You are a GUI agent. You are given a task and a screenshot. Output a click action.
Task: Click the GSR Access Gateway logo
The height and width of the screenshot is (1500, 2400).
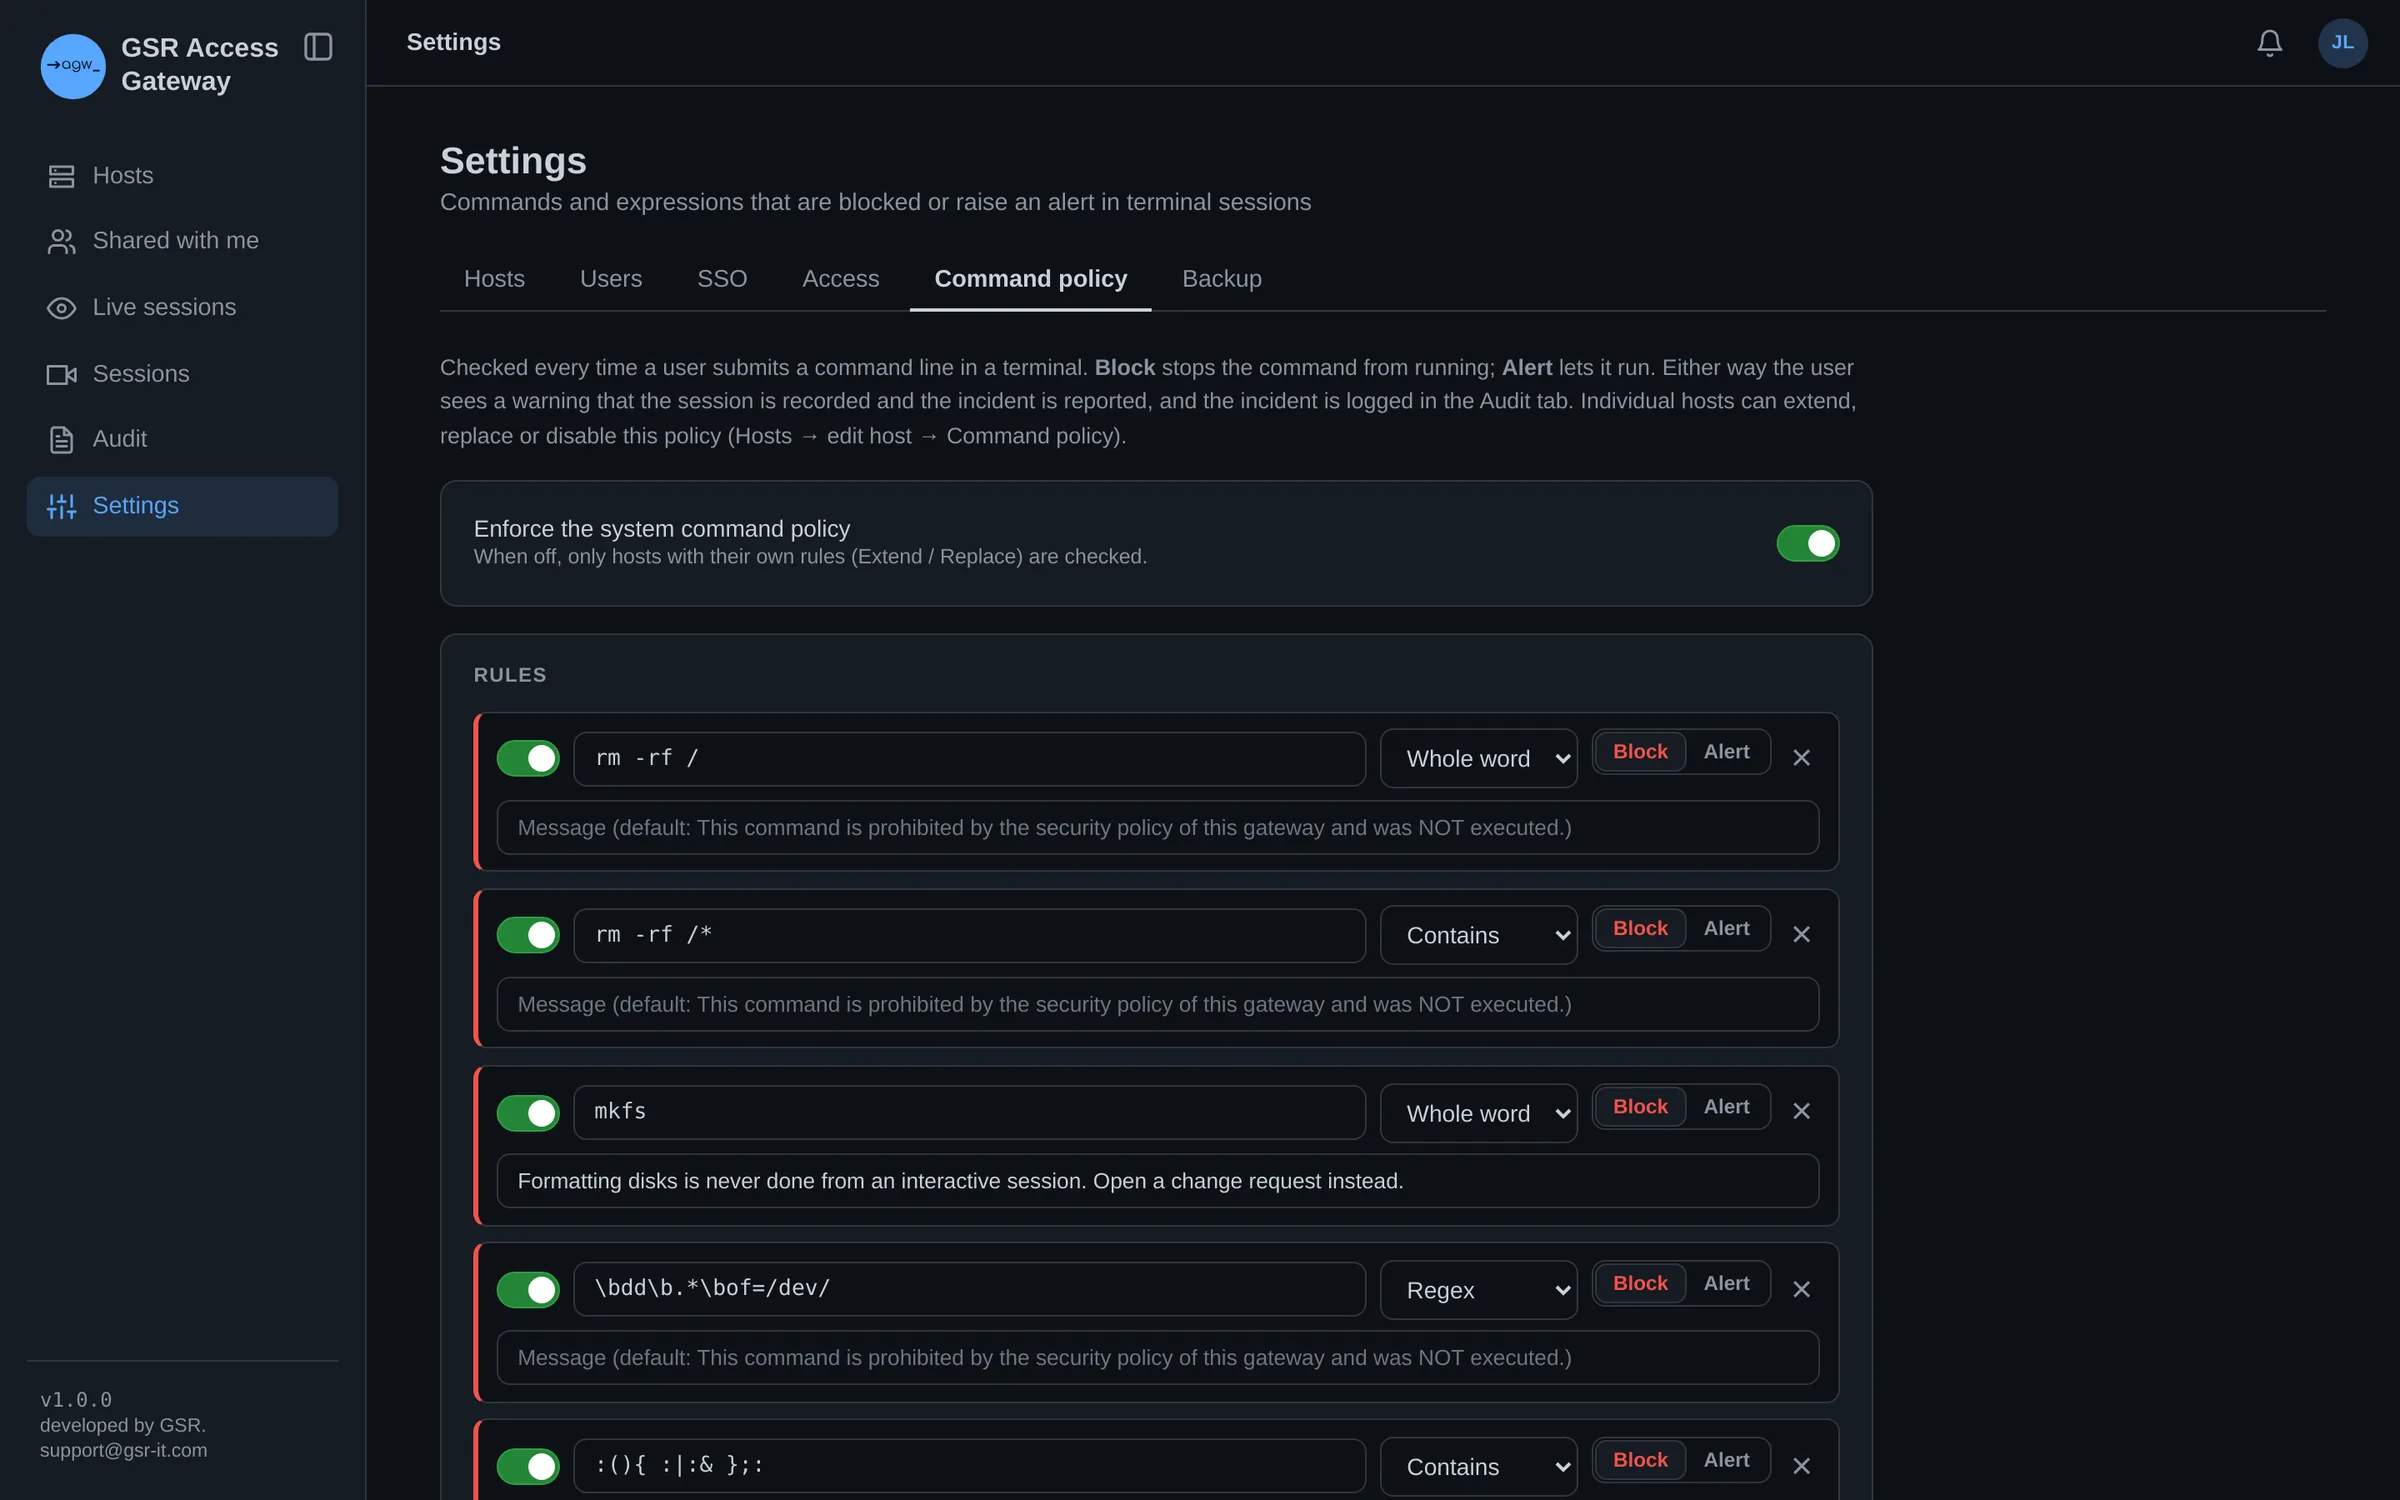pos(73,66)
